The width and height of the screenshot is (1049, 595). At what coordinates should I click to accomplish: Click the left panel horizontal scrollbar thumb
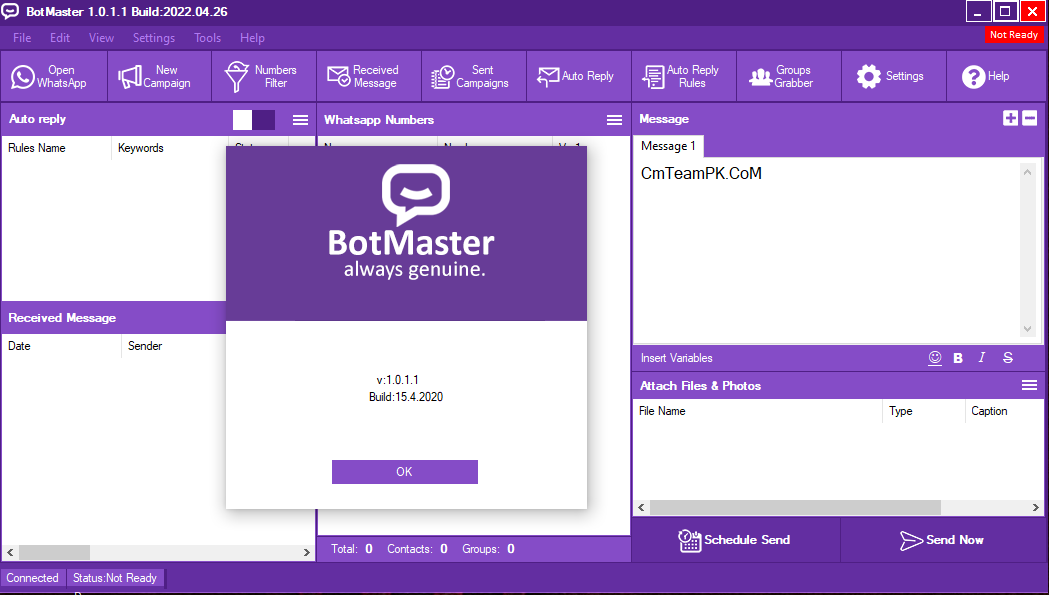pyautogui.click(x=54, y=552)
